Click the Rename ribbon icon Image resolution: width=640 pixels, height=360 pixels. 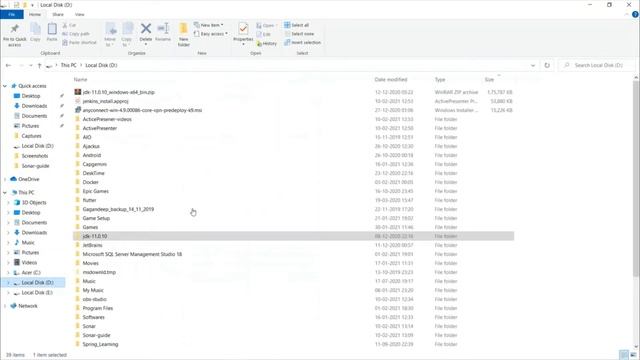pyautogui.click(x=163, y=29)
